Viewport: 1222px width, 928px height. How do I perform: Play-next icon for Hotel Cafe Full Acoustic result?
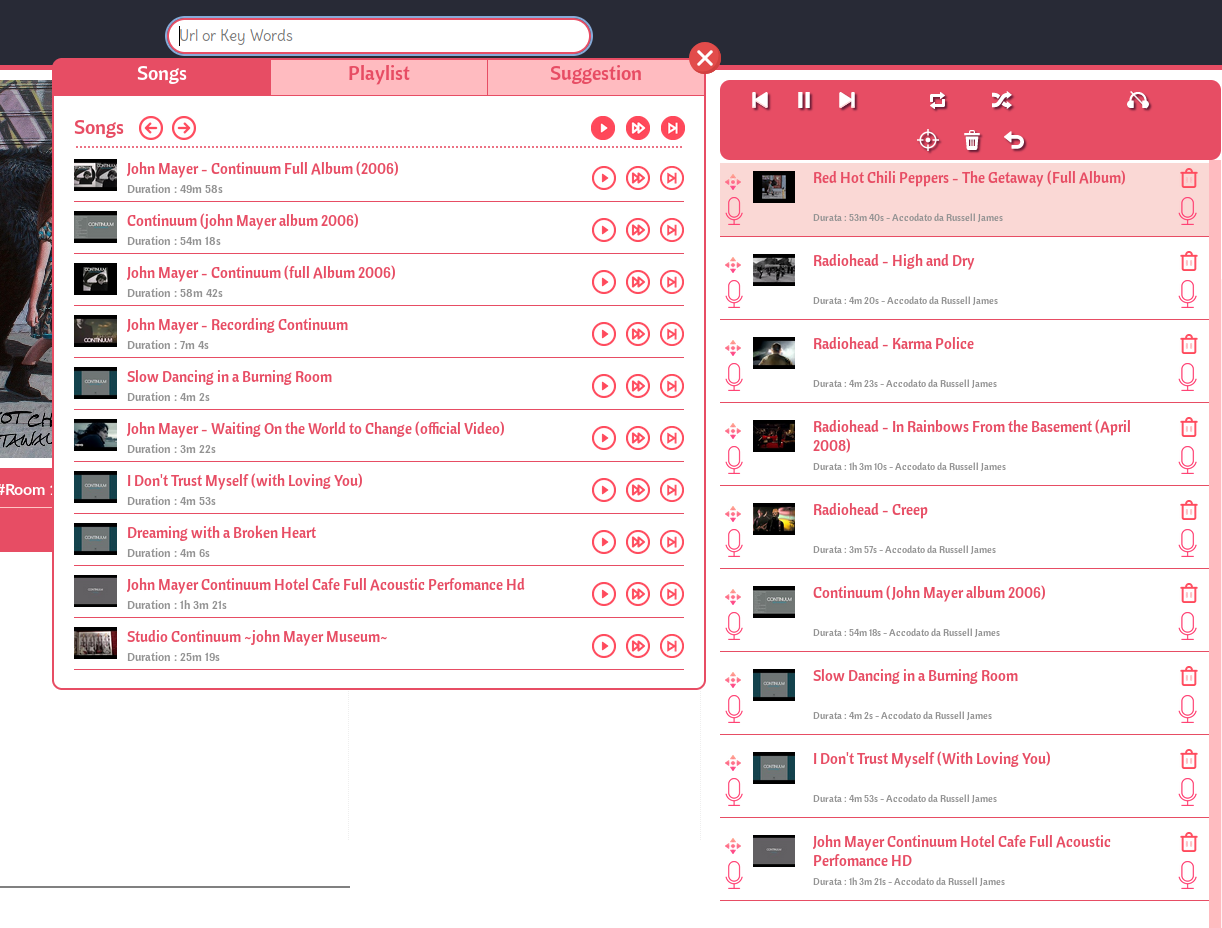click(x=672, y=594)
